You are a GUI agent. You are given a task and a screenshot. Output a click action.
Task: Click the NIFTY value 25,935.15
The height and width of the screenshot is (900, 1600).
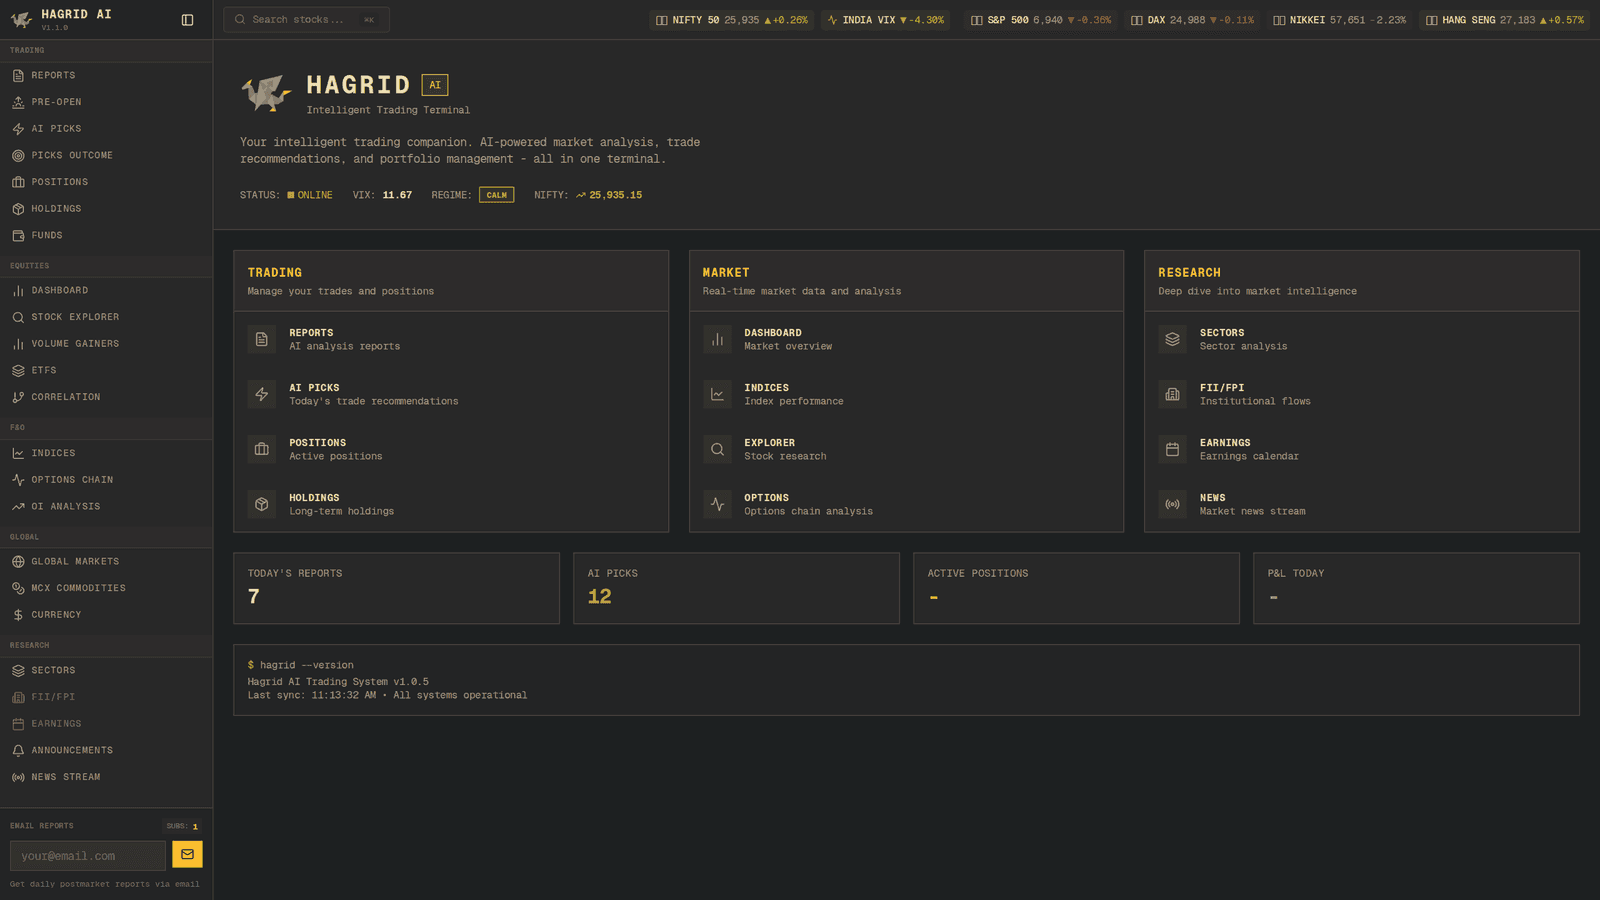point(616,195)
